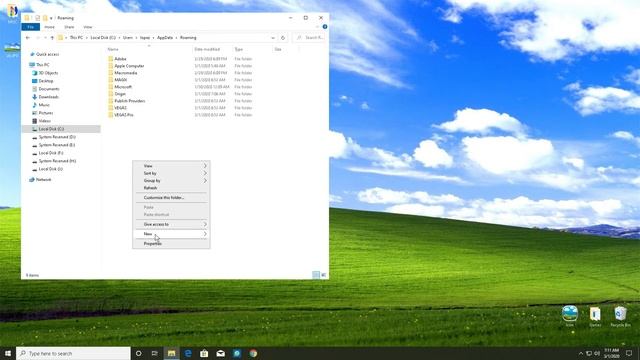
Task: Open Task View on taskbar
Action: tap(155, 353)
